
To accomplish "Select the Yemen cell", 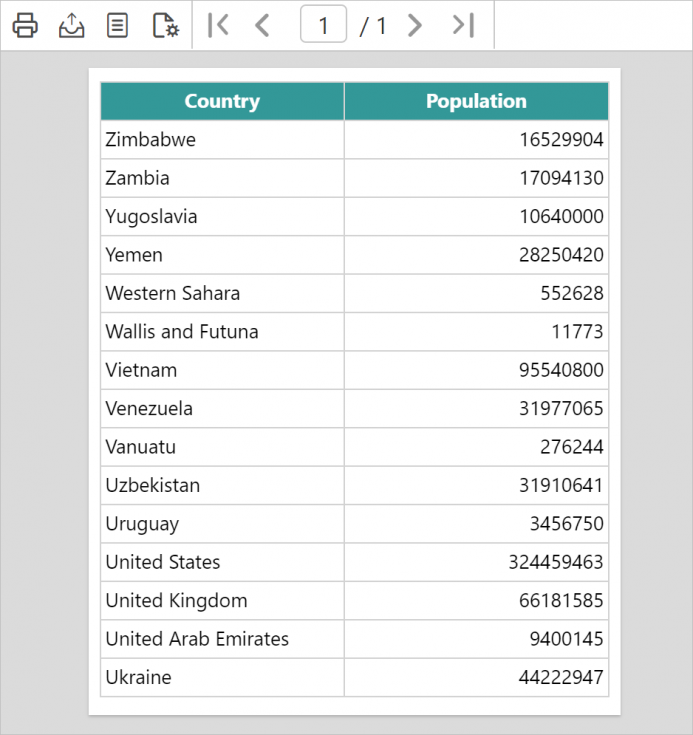I will pos(222,255).
